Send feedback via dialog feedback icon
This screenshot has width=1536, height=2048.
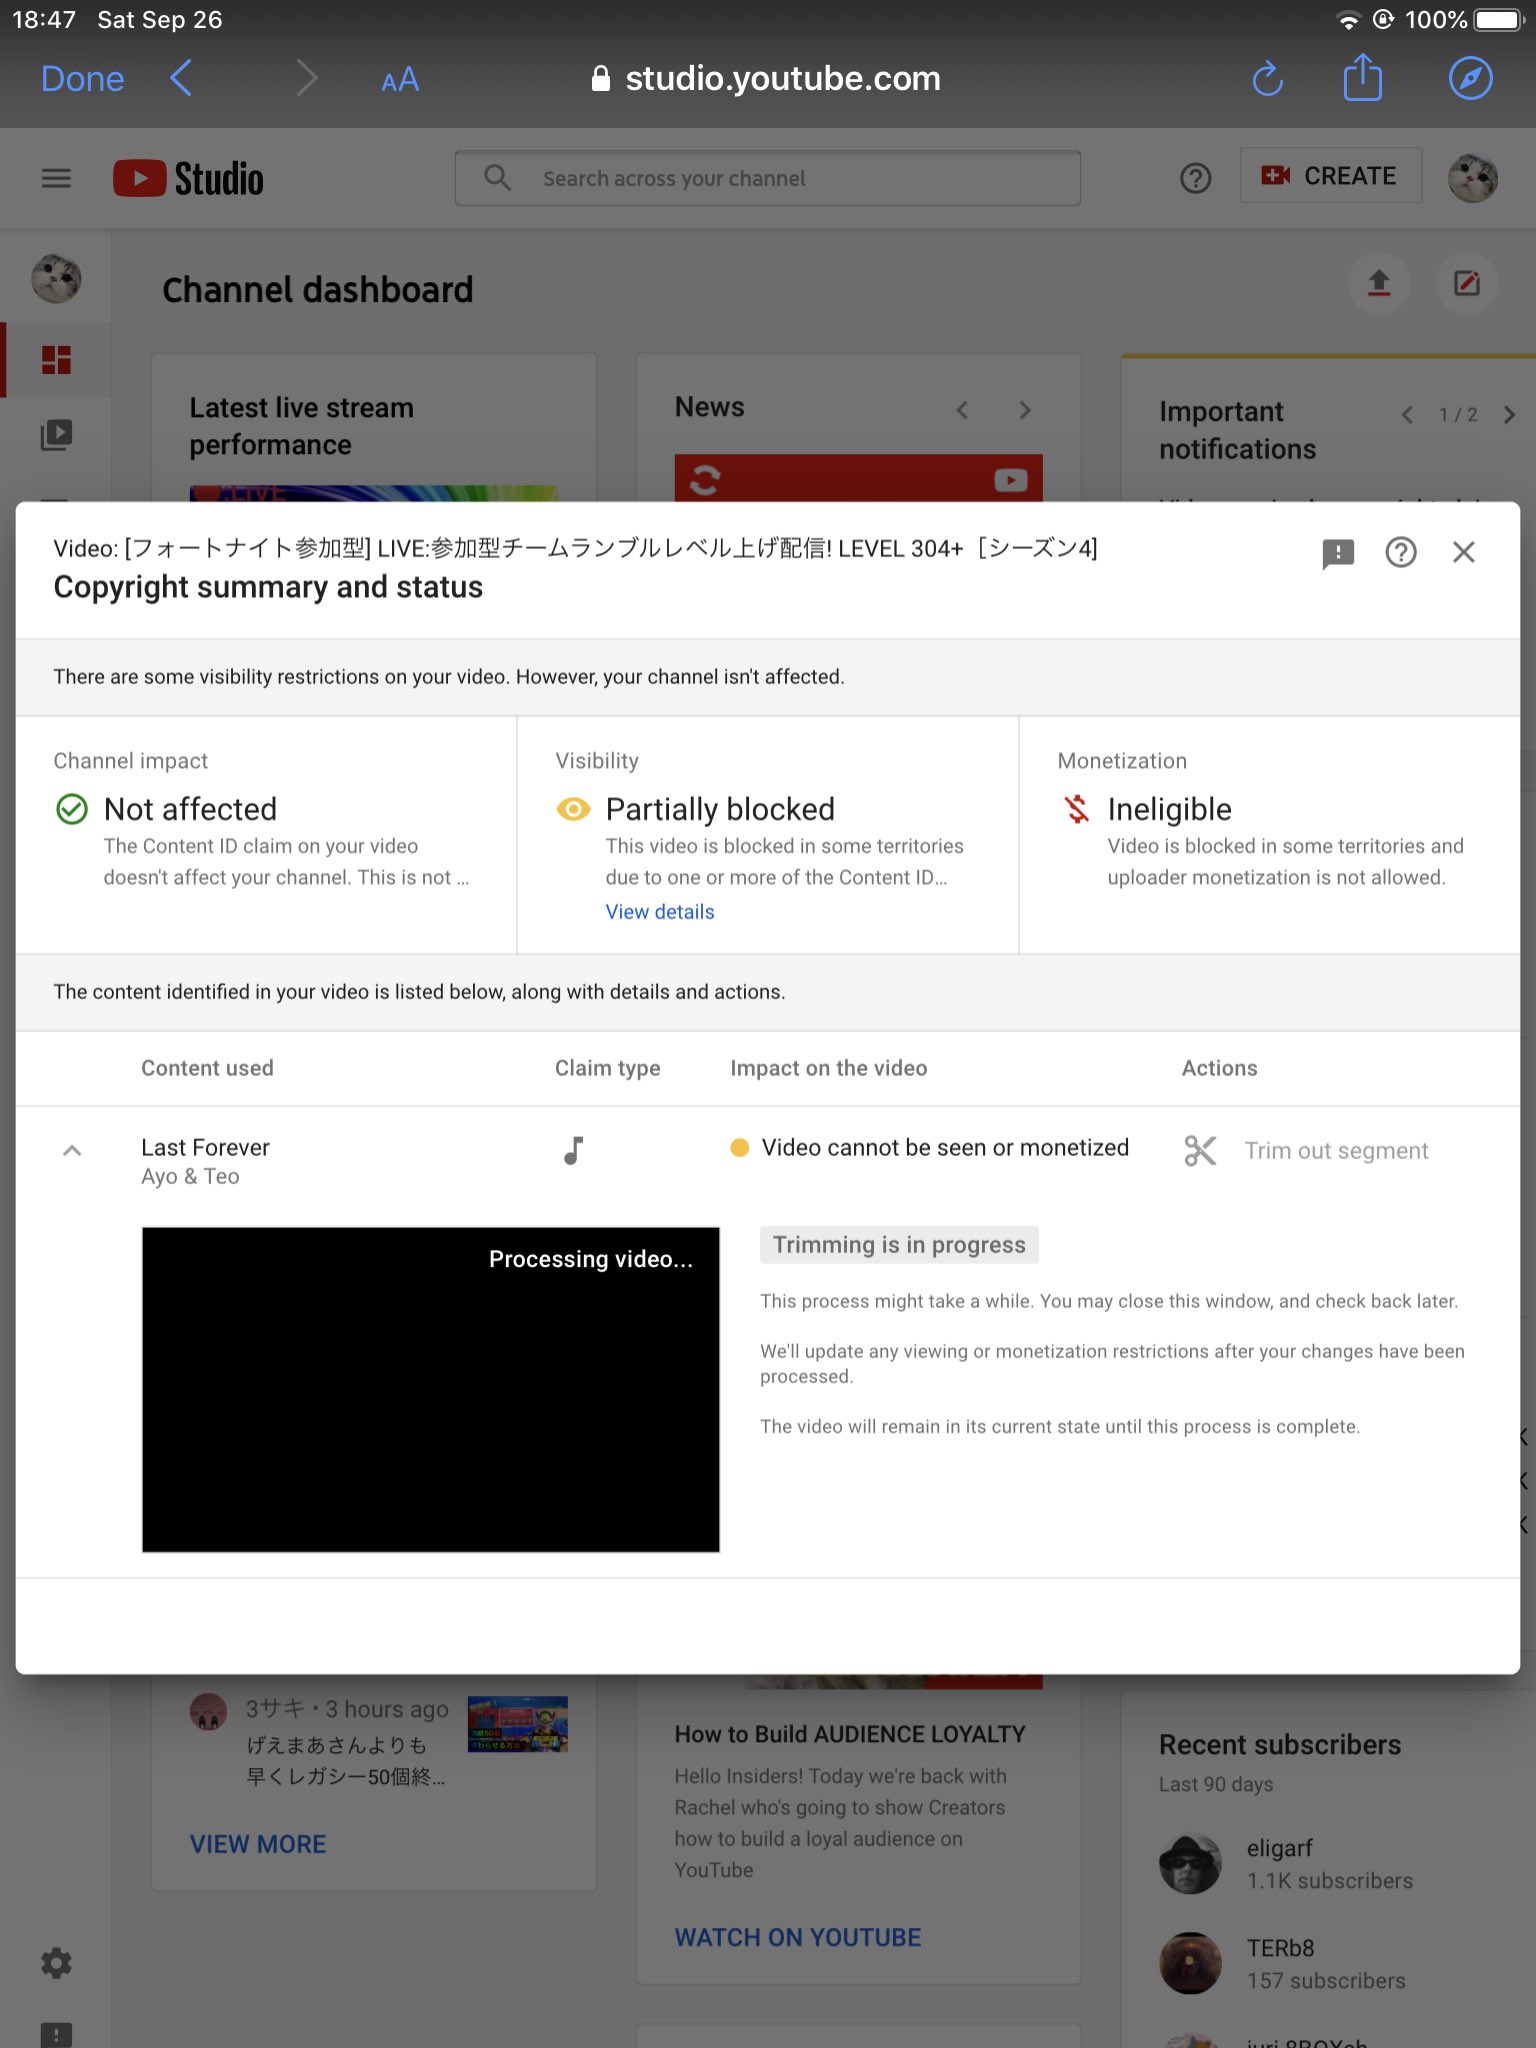coord(1338,553)
